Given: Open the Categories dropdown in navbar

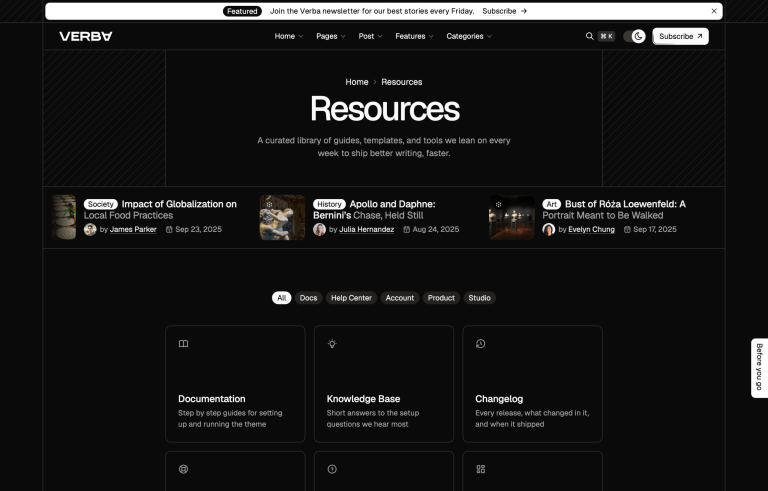Looking at the screenshot, I should (469, 36).
